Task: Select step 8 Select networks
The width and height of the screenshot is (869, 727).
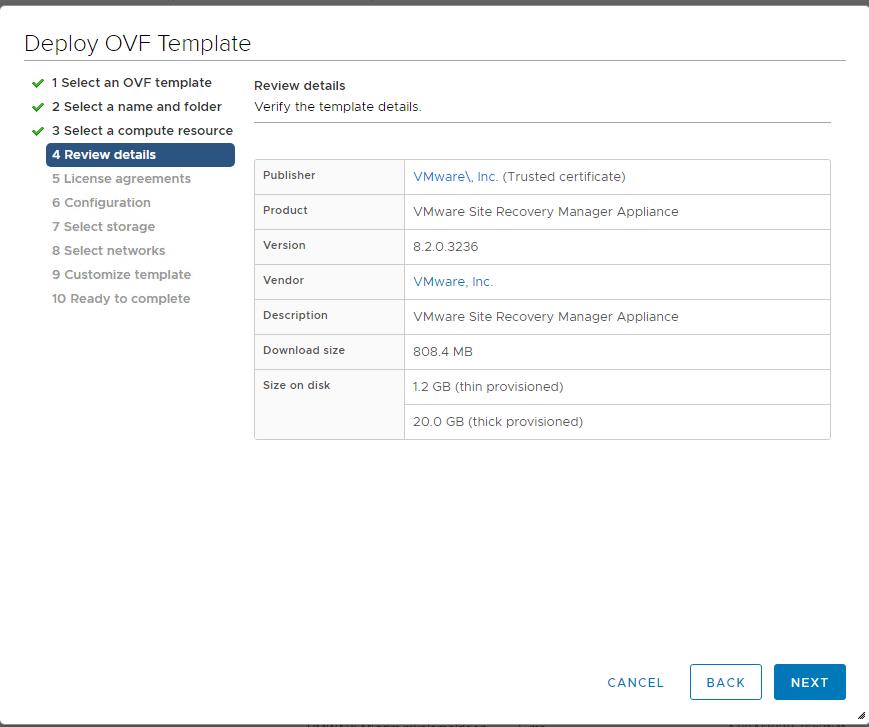Action: 109,250
